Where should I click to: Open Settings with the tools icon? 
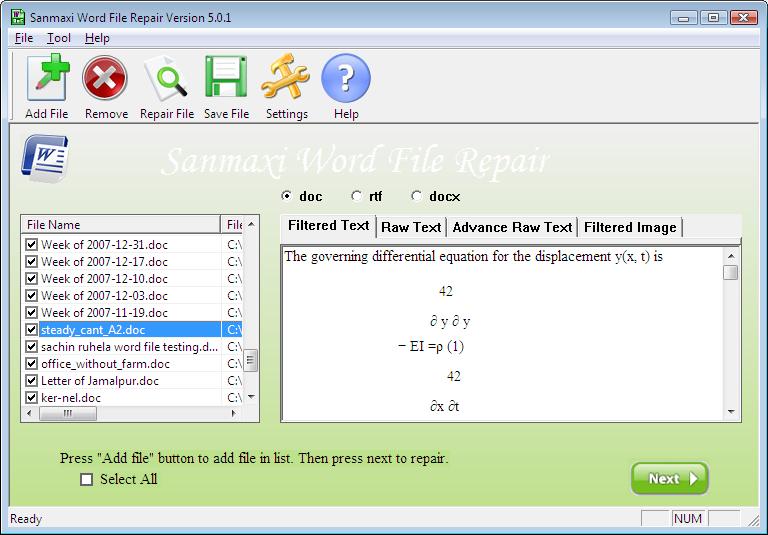pyautogui.click(x=286, y=77)
